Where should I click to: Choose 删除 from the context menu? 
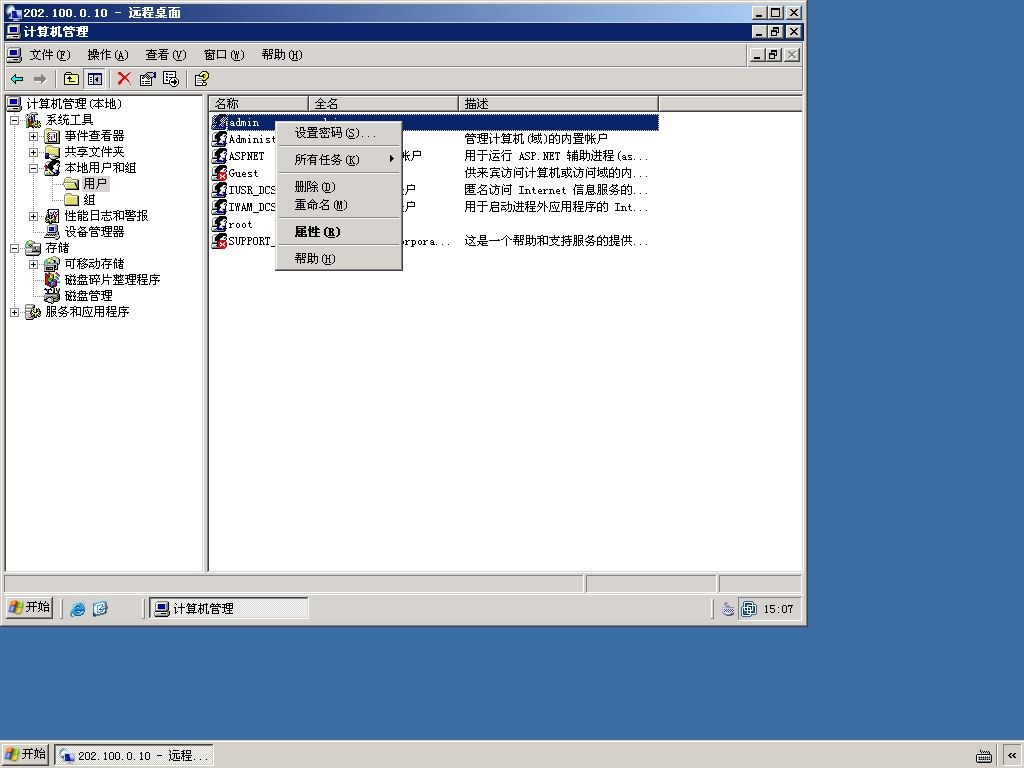338,187
